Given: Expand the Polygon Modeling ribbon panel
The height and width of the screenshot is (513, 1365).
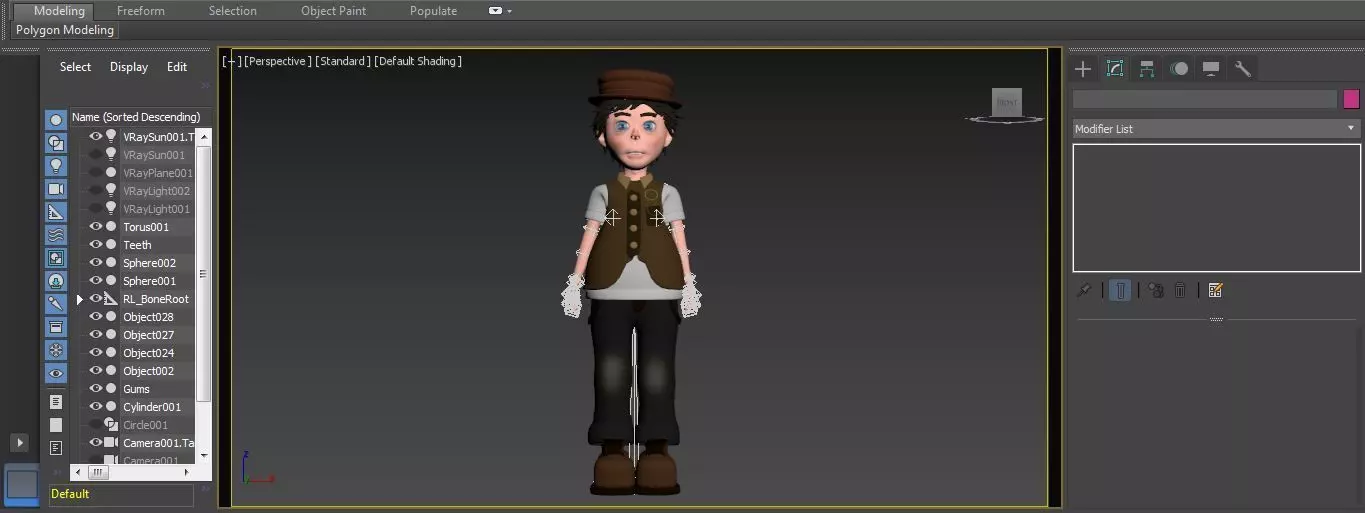Looking at the screenshot, I should click(x=65, y=30).
